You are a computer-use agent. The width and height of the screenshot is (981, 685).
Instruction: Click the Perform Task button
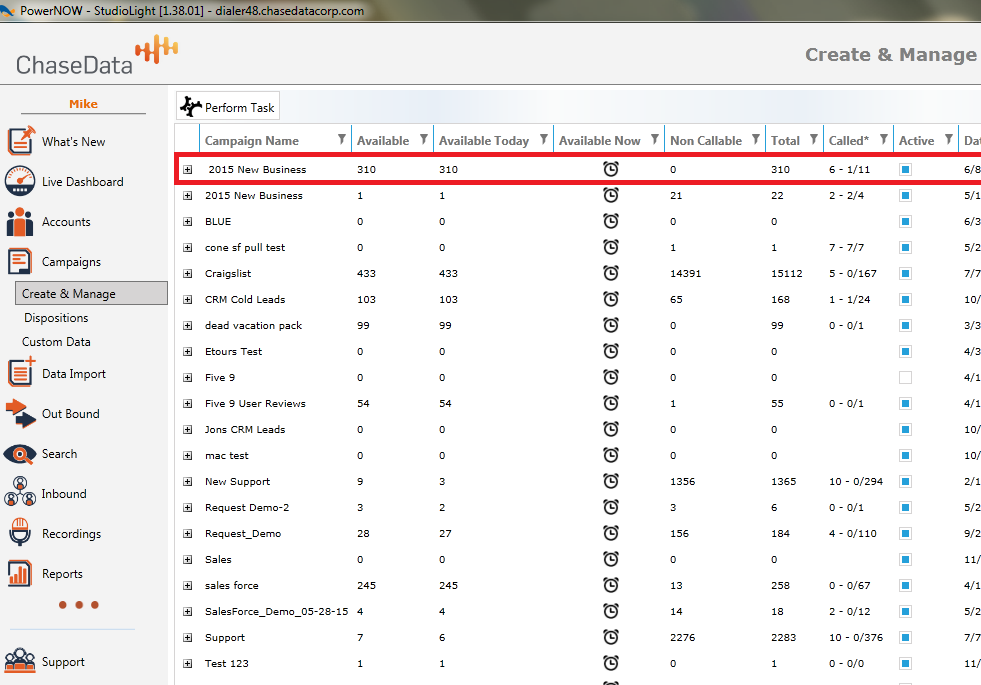pyautogui.click(x=228, y=107)
